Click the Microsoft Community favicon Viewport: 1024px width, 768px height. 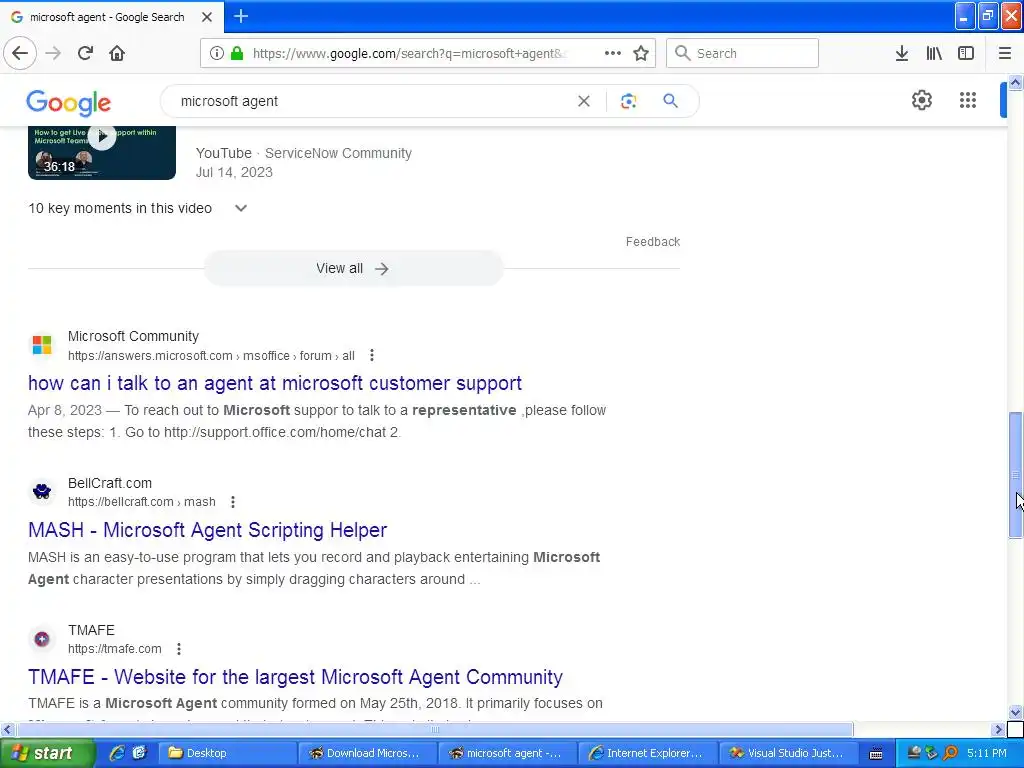42,345
